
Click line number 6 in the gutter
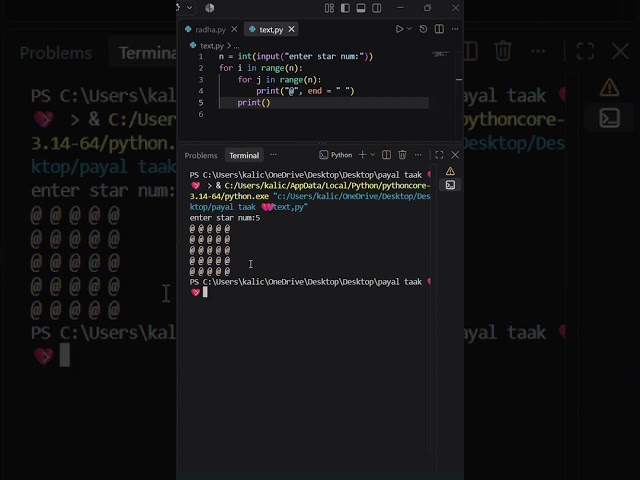point(201,114)
